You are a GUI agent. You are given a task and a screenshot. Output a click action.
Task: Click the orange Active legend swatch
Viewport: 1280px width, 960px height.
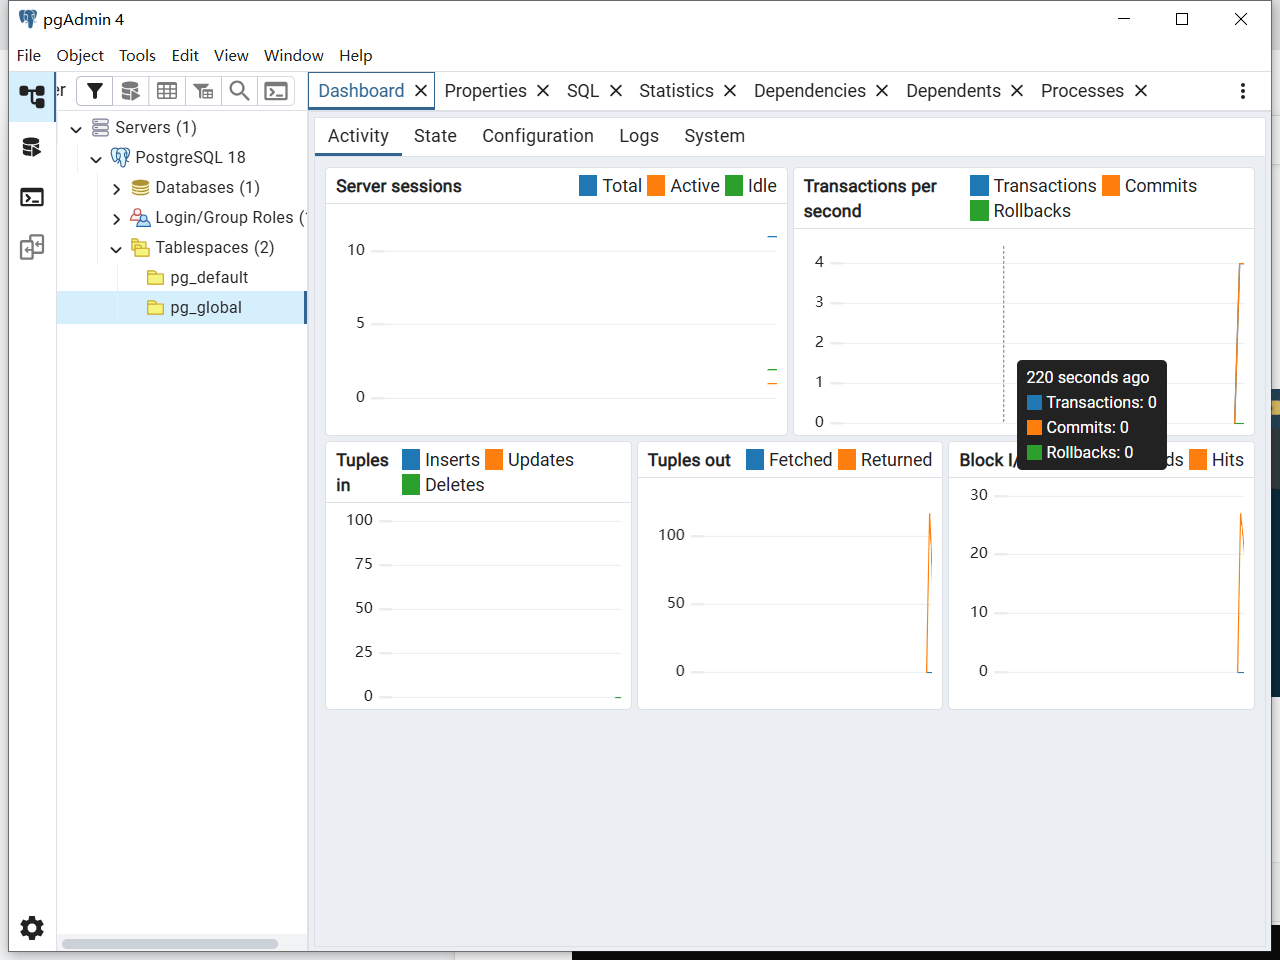point(656,186)
